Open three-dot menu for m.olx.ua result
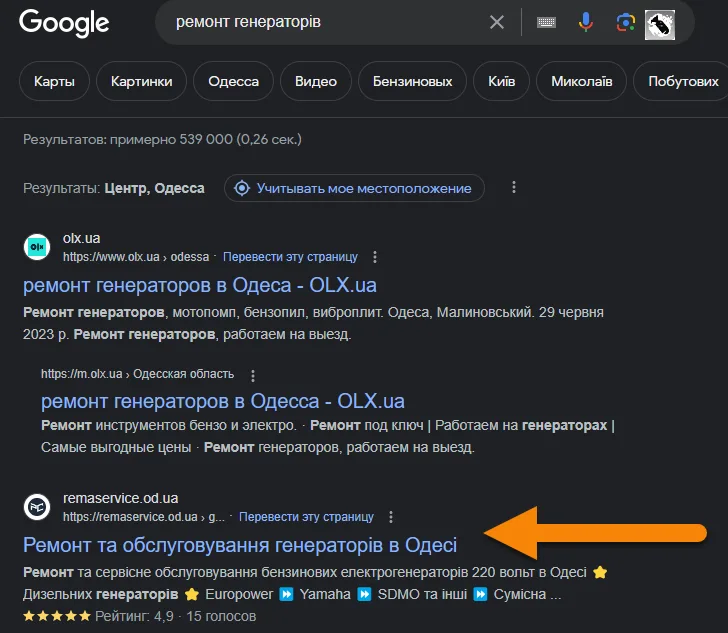The image size is (728, 633). pos(253,375)
